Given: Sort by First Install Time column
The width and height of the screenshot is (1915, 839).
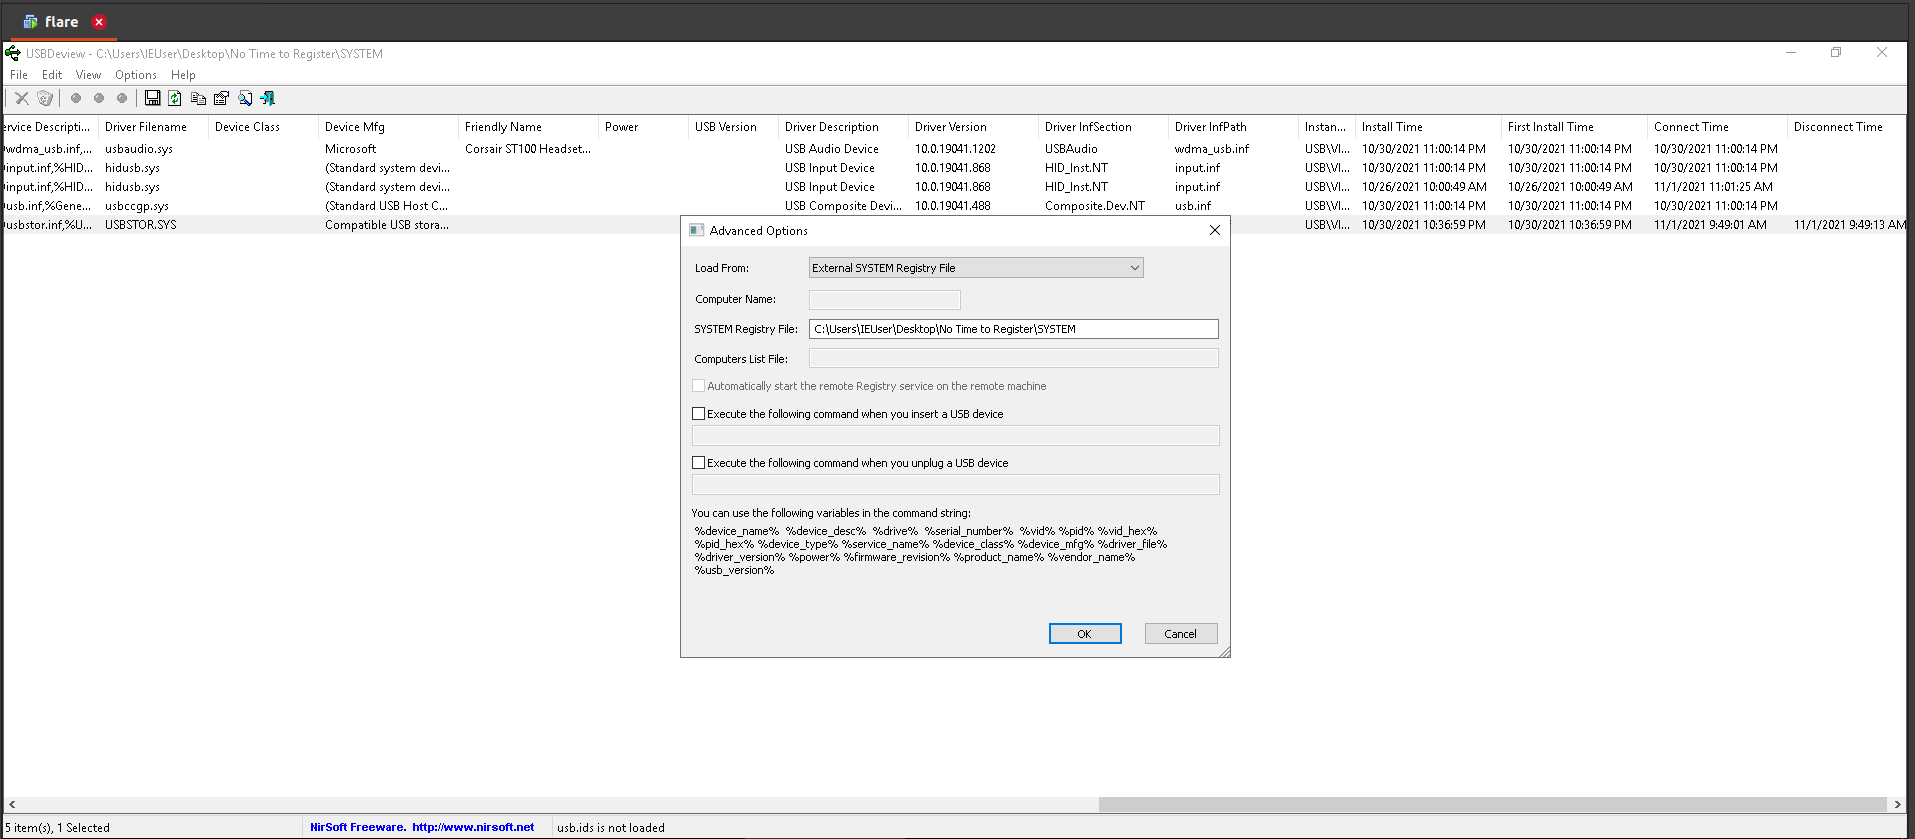Looking at the screenshot, I should [1575, 127].
